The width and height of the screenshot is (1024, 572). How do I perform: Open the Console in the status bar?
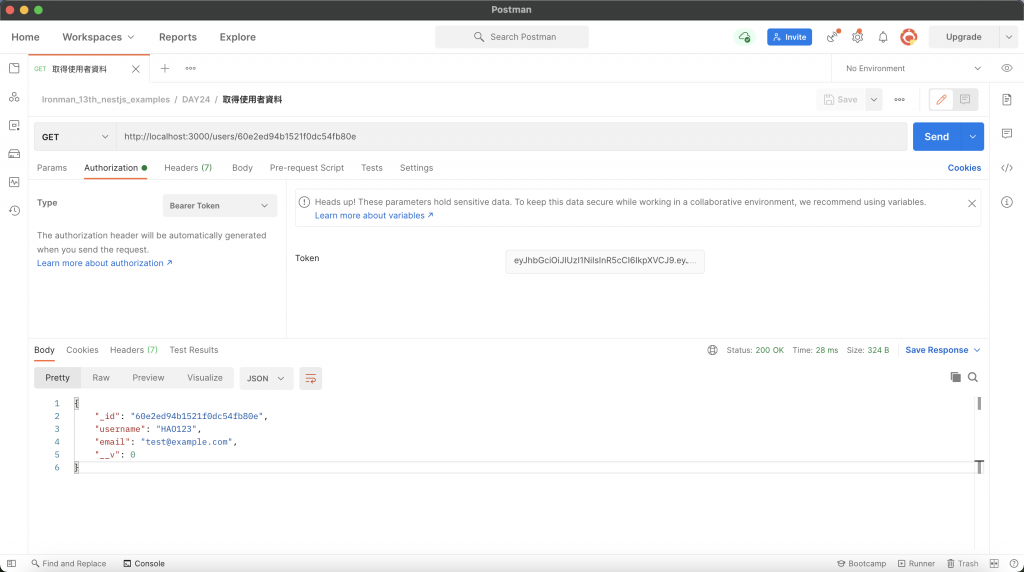coord(144,564)
